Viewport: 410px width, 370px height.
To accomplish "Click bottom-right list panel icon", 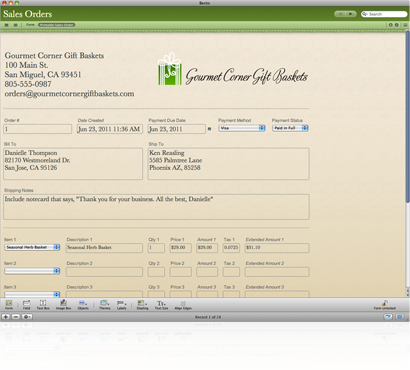I will pyautogui.click(x=400, y=317).
